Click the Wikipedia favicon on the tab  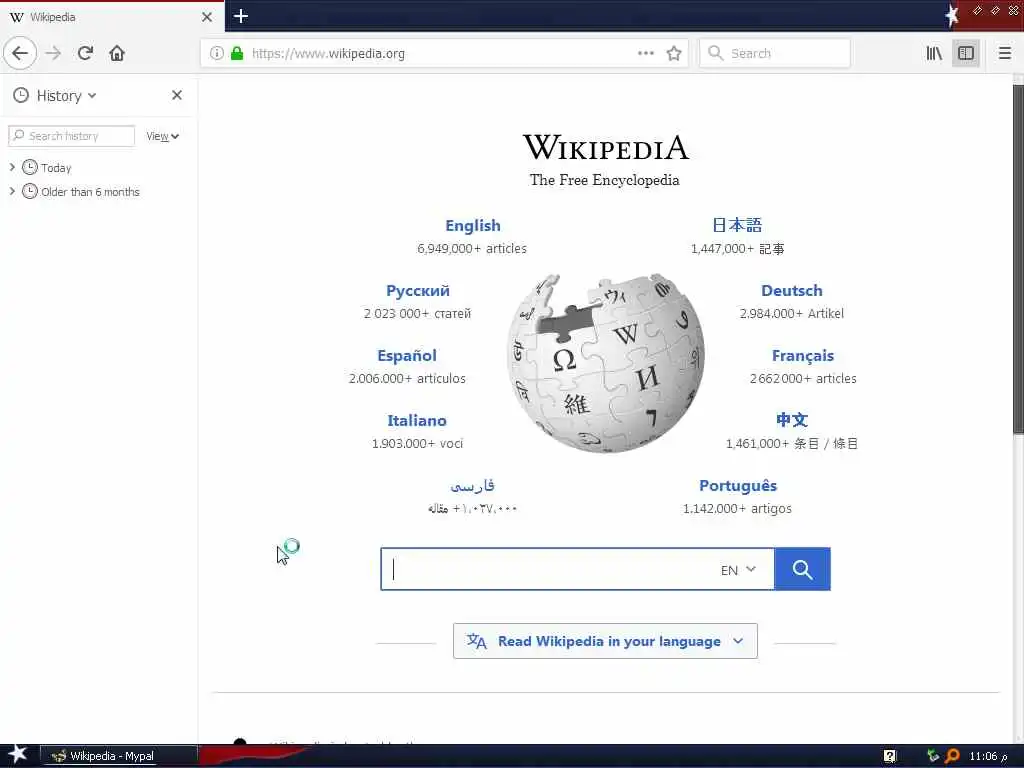click(17, 17)
